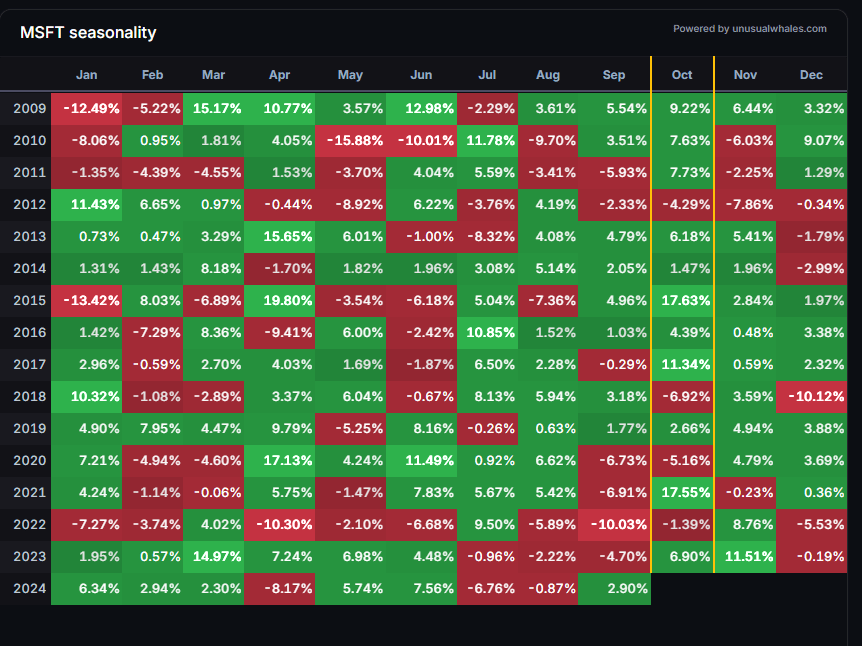This screenshot has height=646, width=862.
Task: Select the 2009 row label
Action: (x=29, y=108)
